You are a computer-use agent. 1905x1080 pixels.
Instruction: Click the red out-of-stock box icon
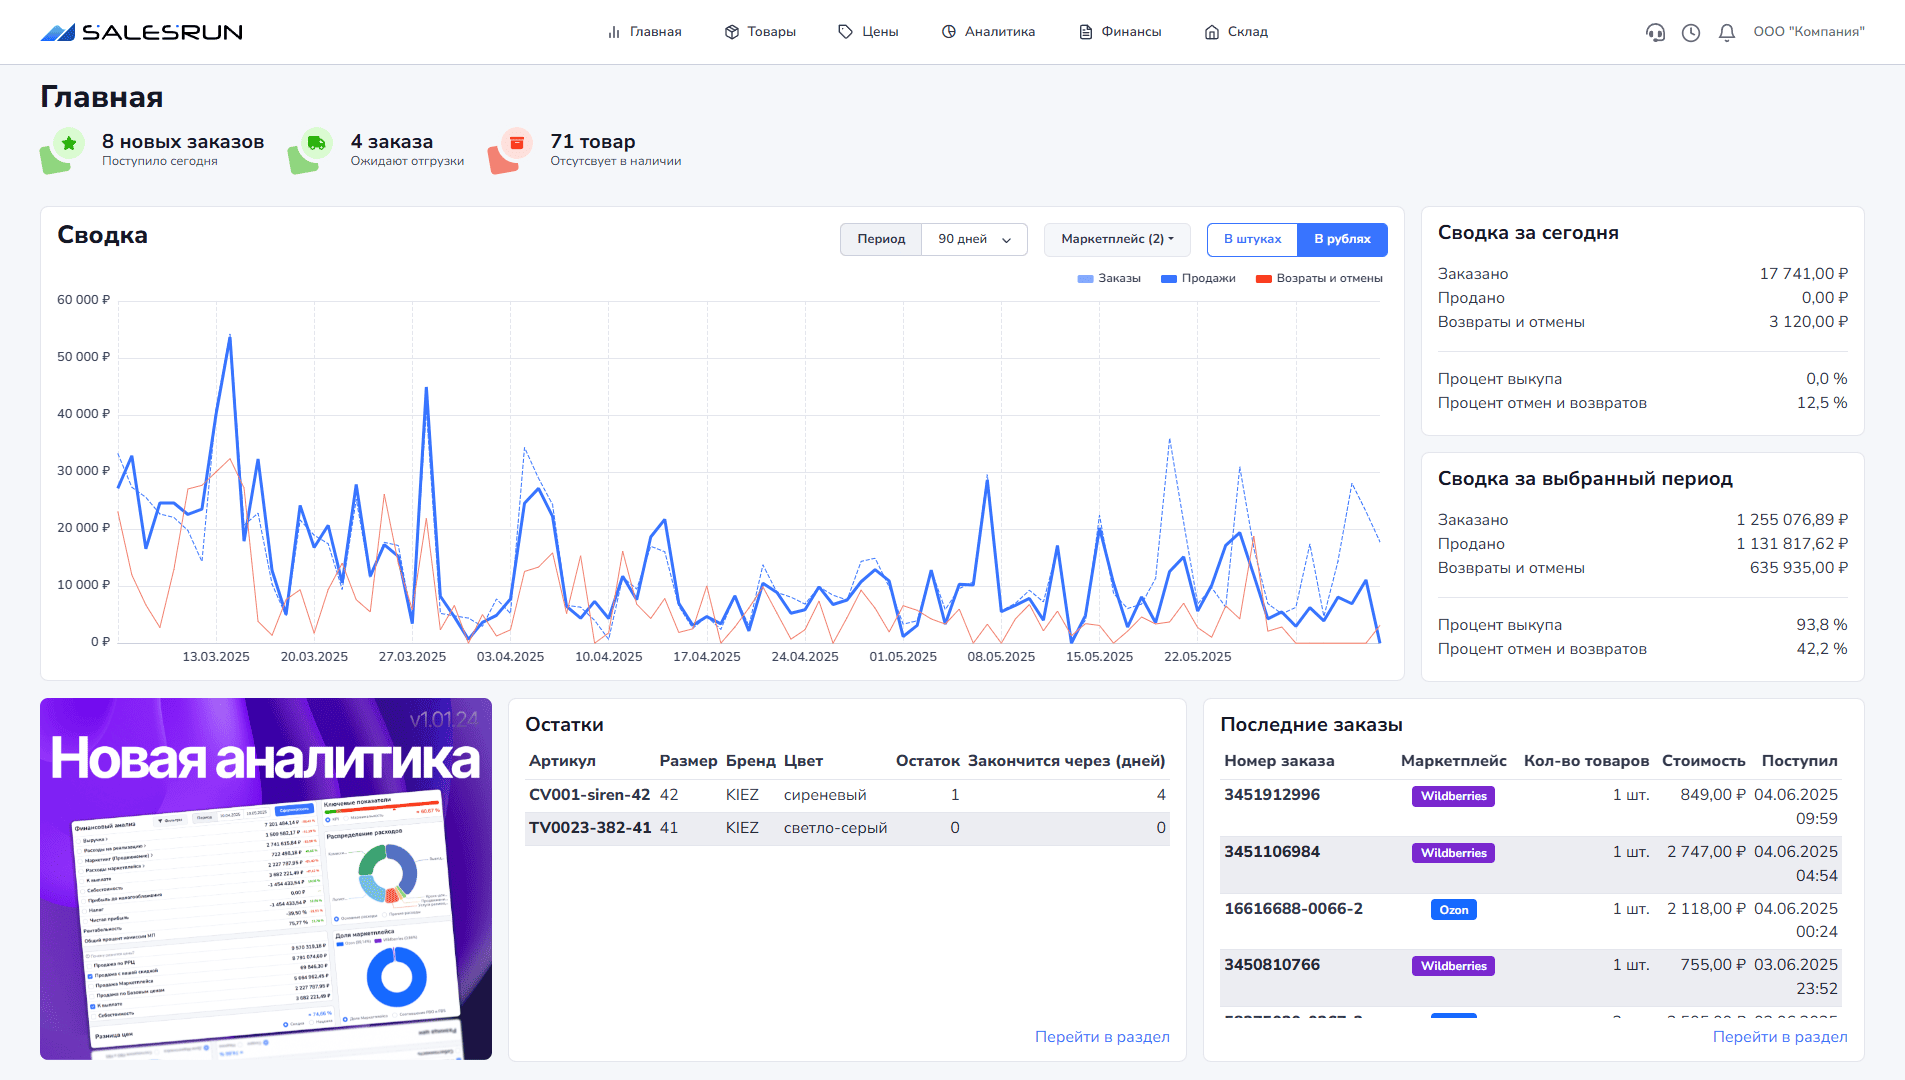516,144
